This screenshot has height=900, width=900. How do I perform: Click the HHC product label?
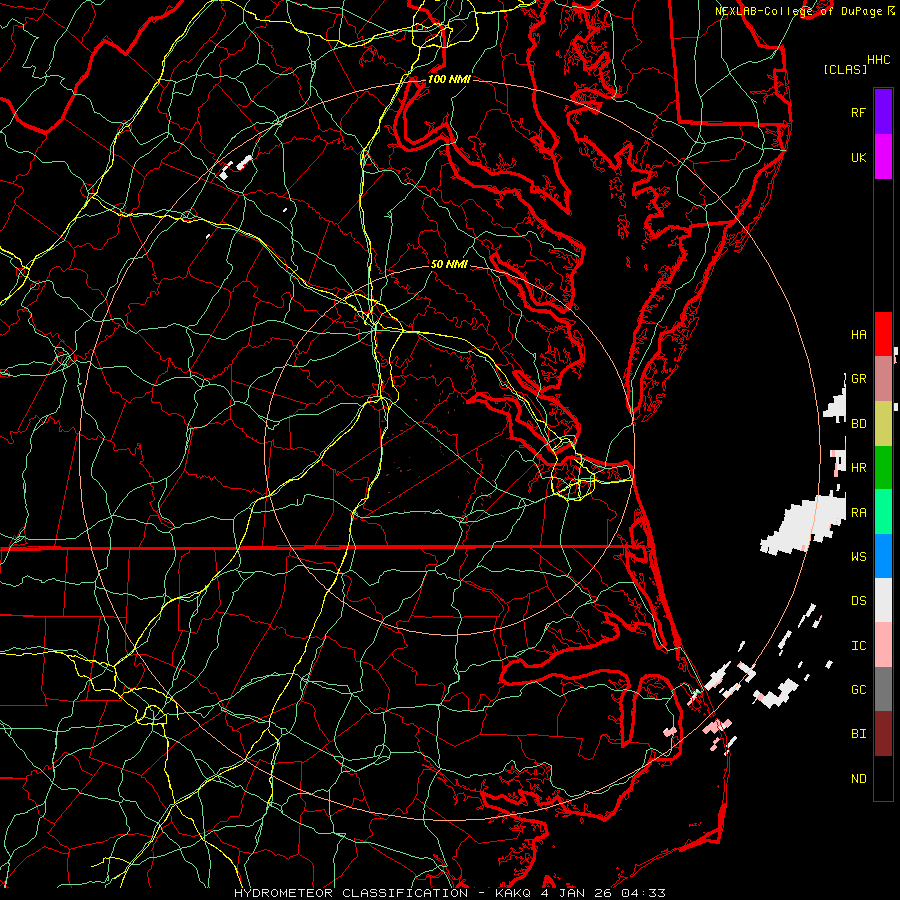click(878, 59)
